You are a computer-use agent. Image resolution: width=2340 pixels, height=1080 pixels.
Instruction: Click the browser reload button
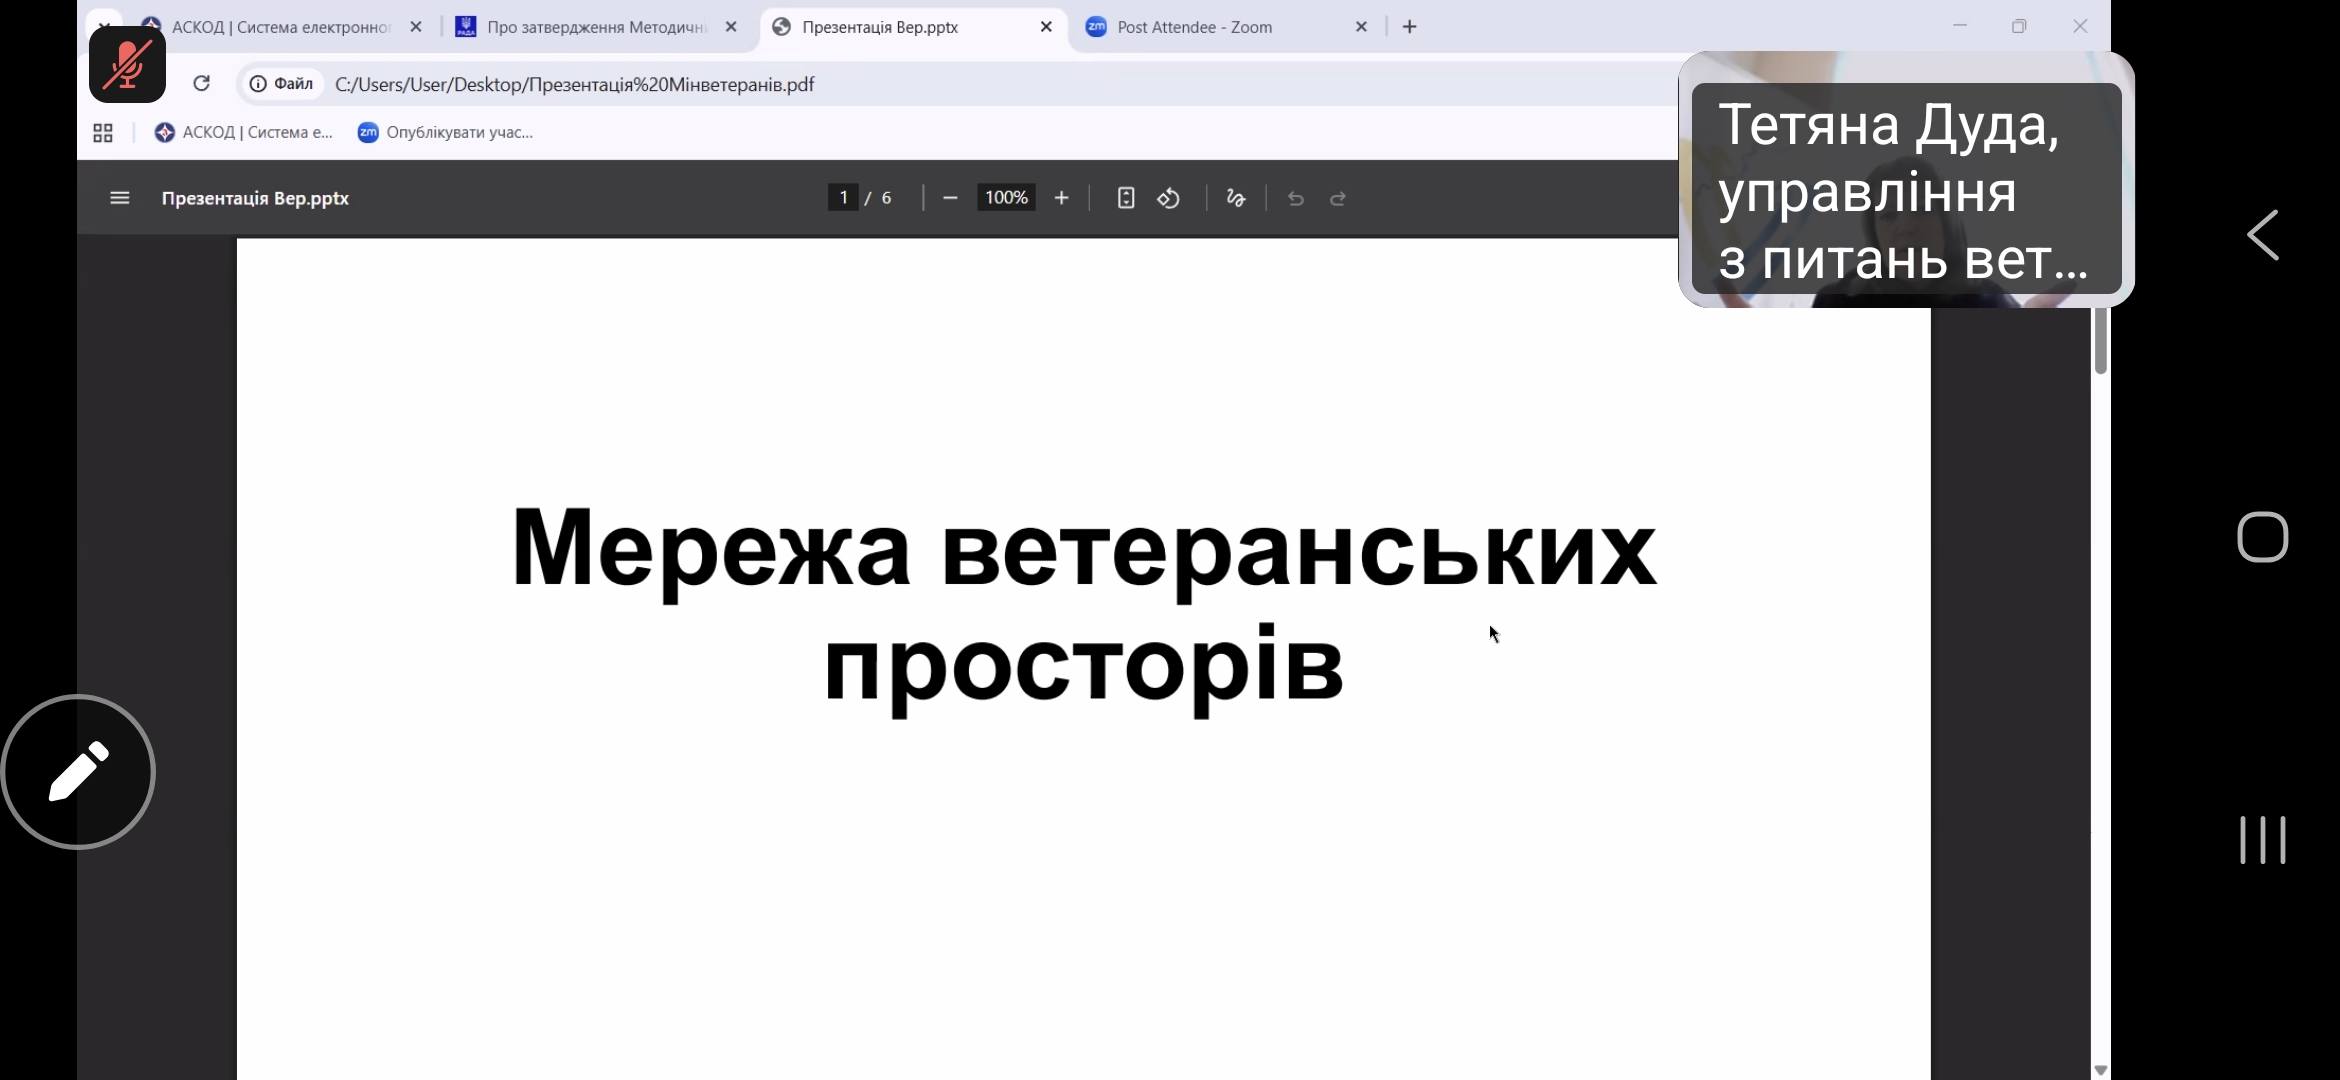pyautogui.click(x=201, y=84)
